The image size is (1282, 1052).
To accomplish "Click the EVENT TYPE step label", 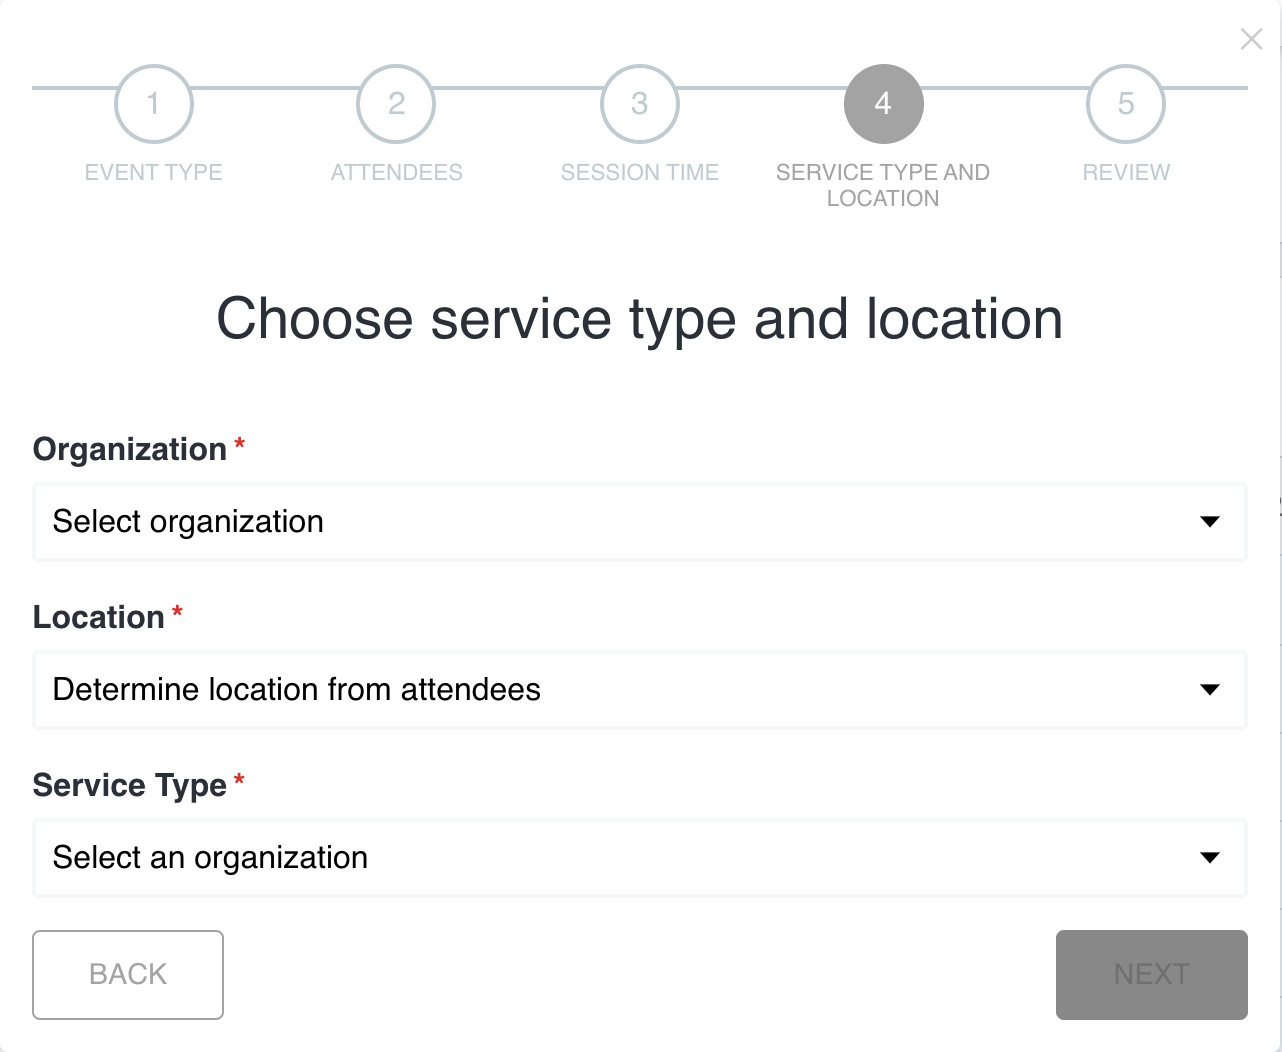I will [154, 172].
